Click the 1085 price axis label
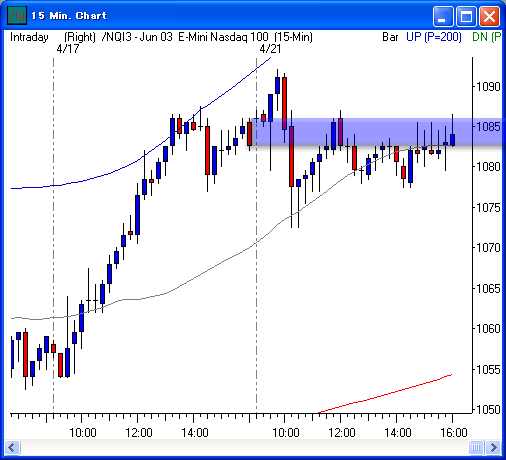Screen dimensions: 506x460 coord(488,127)
